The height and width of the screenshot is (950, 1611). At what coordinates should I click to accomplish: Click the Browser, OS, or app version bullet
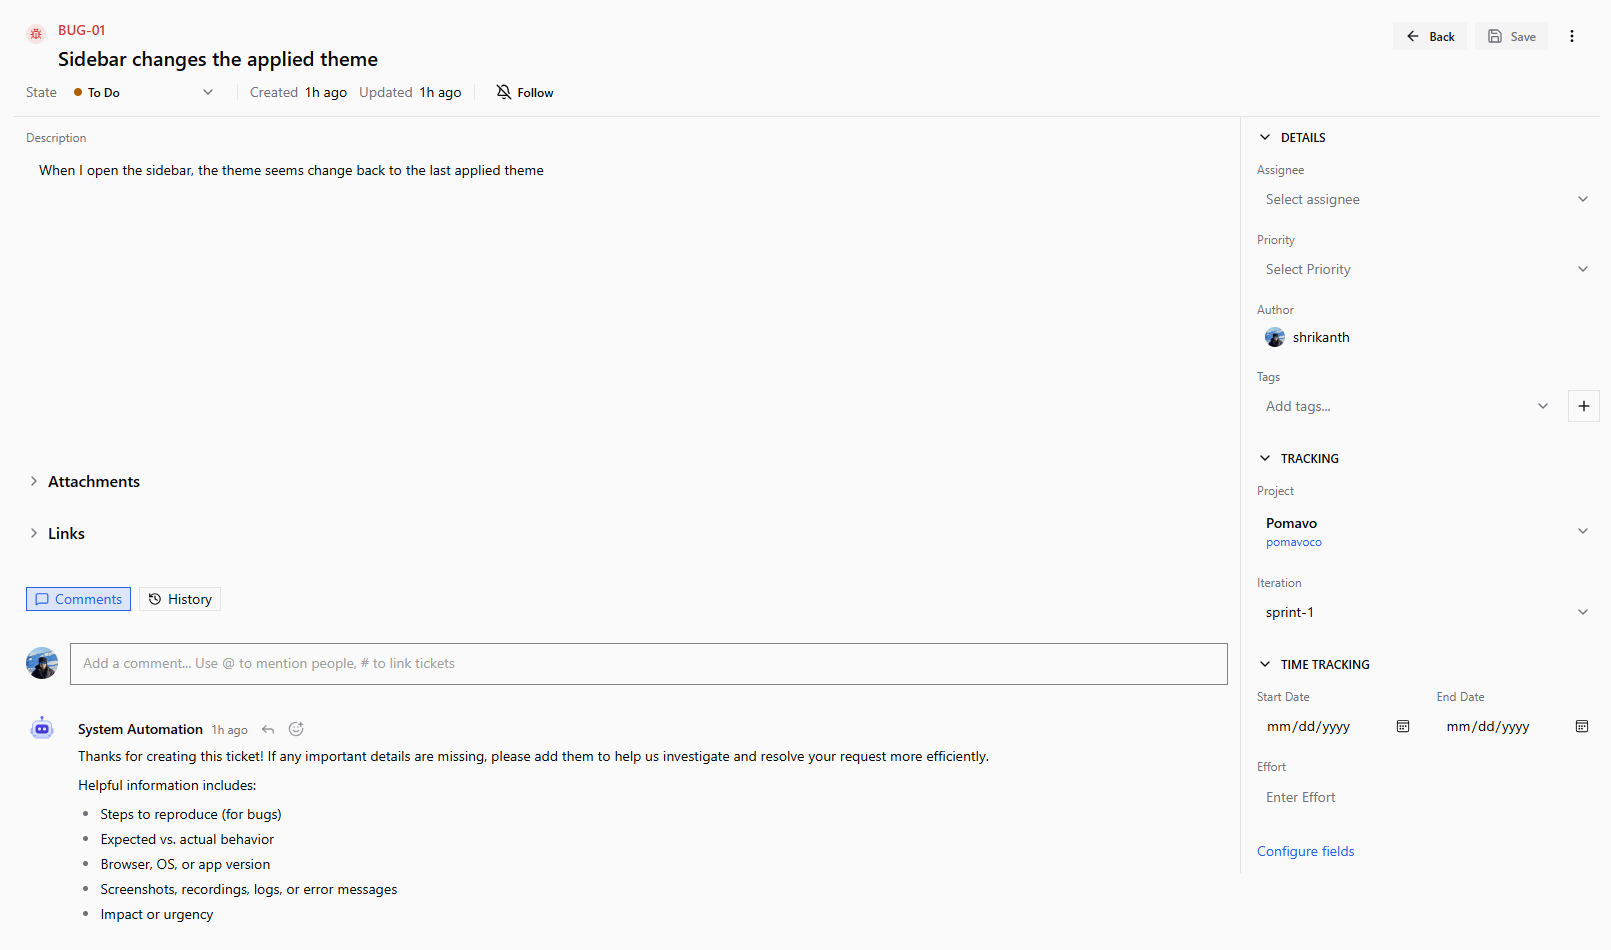point(185,864)
